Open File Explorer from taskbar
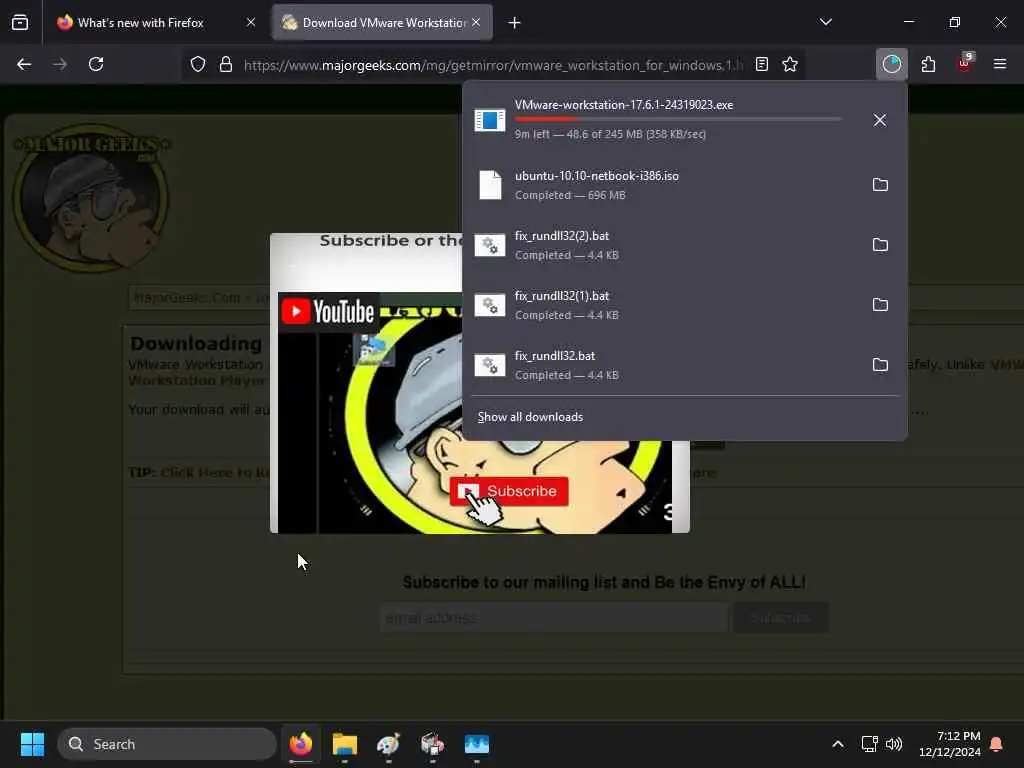 tap(345, 744)
